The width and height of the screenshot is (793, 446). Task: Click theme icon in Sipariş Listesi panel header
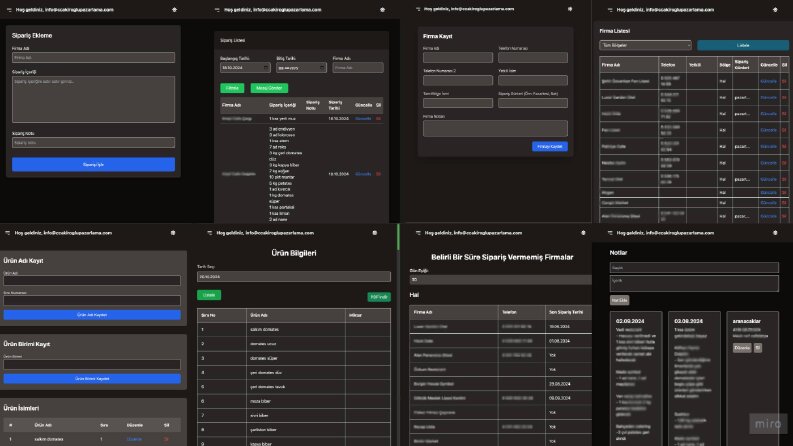pos(382,10)
